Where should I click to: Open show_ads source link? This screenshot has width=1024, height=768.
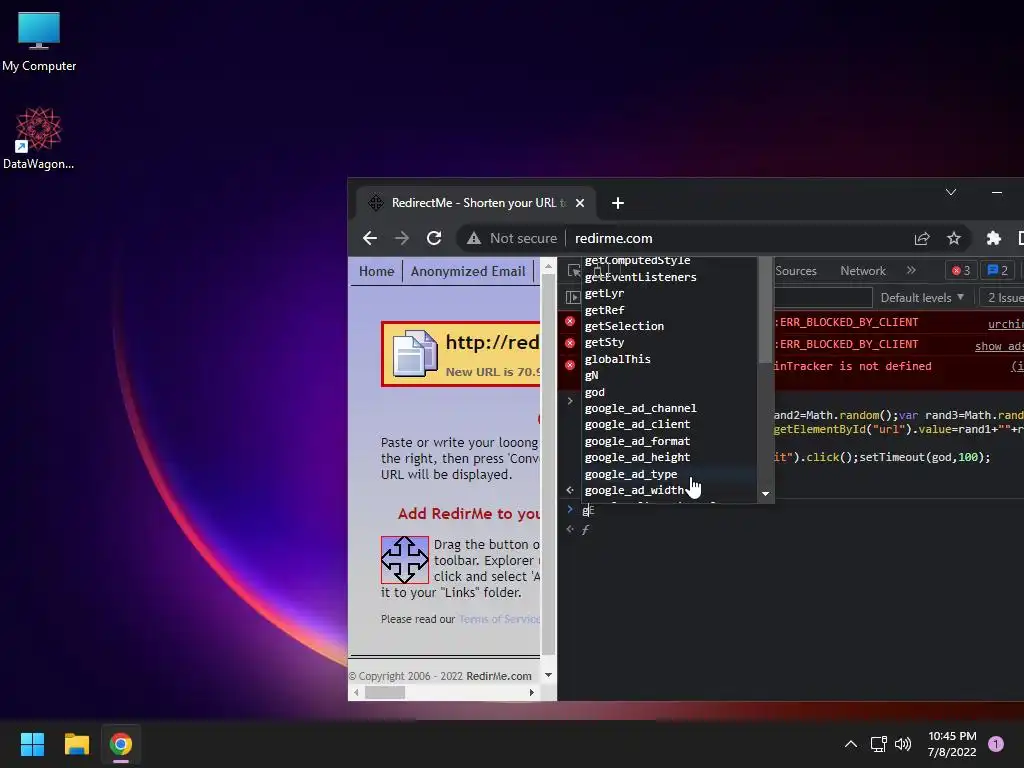click(999, 346)
